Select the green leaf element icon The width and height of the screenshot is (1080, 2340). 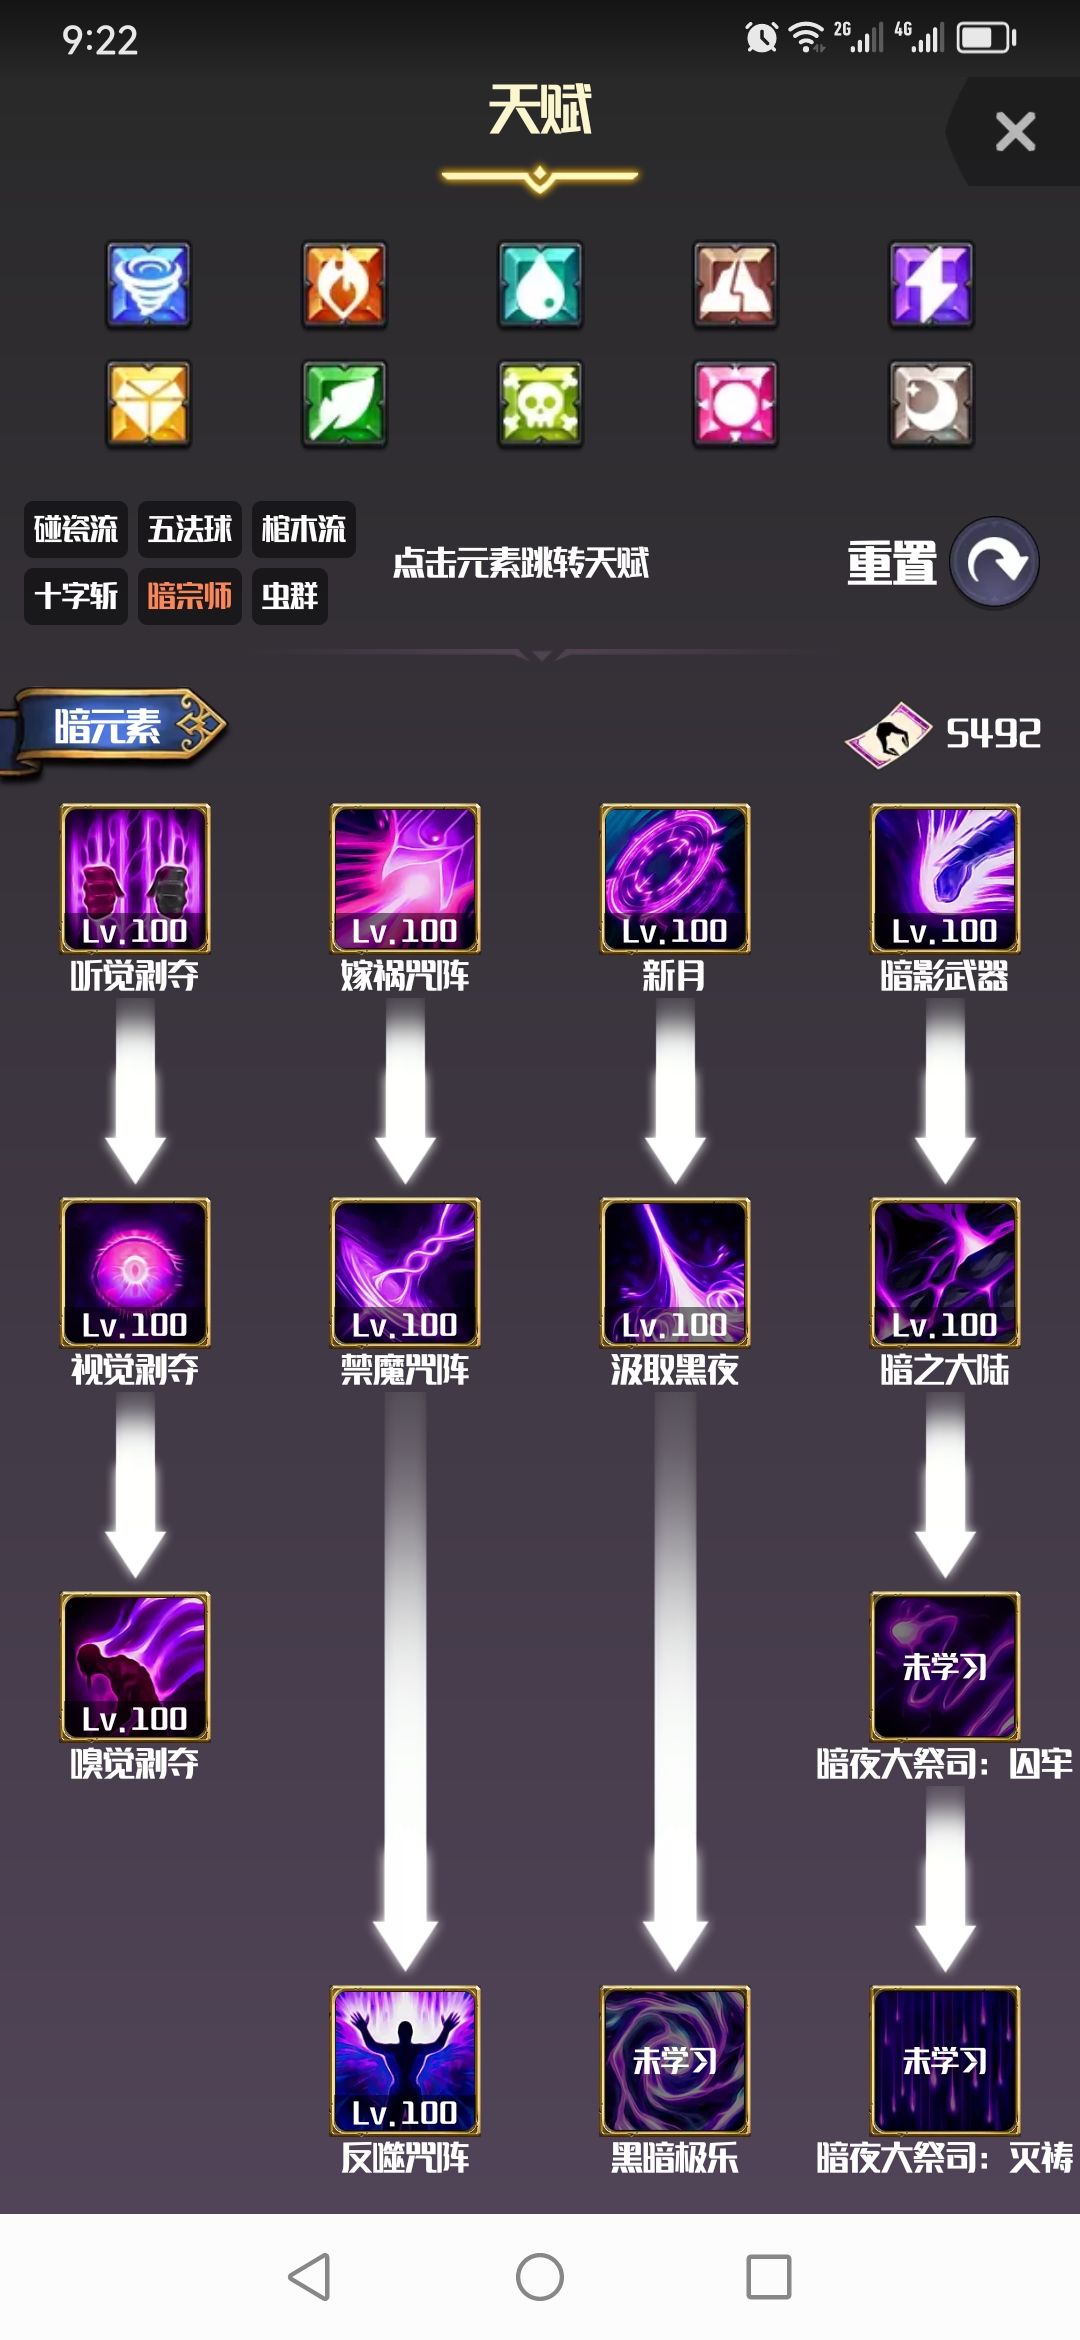344,404
